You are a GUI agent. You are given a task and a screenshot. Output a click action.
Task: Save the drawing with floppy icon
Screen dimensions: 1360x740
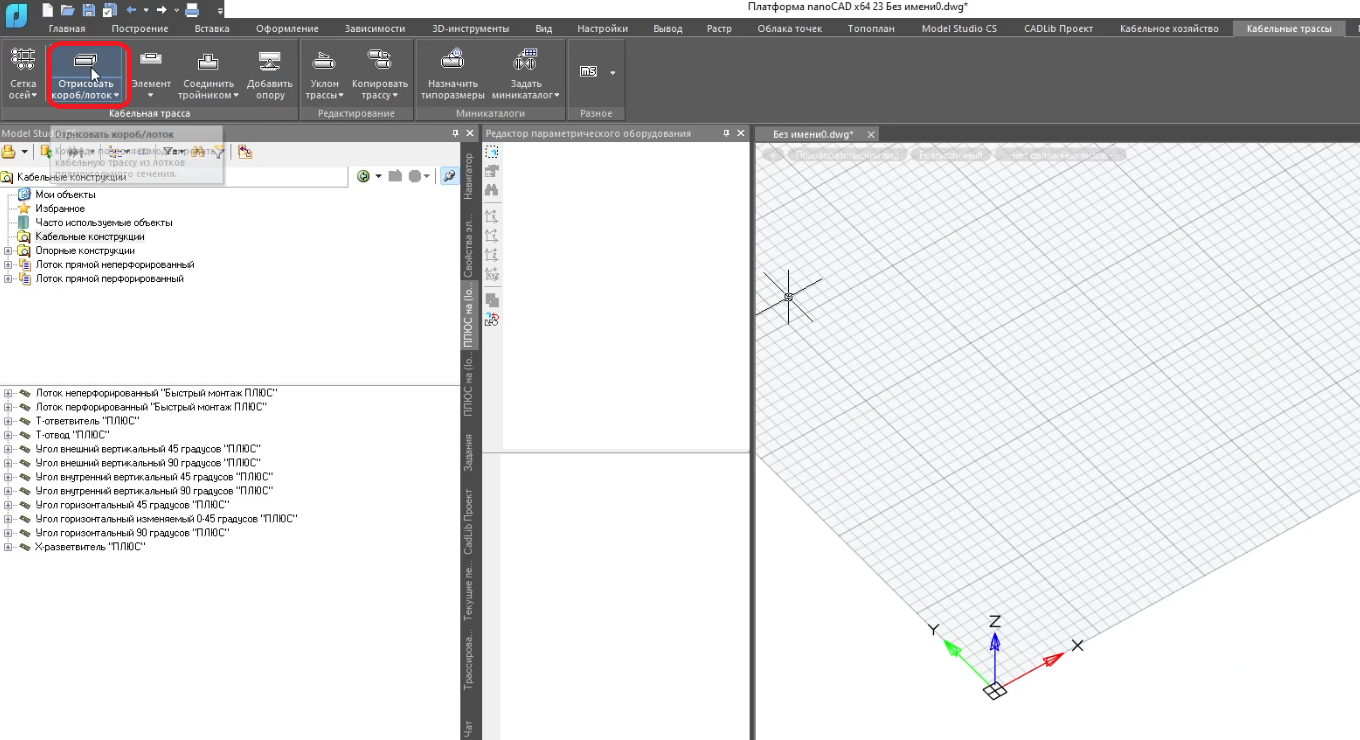click(88, 9)
